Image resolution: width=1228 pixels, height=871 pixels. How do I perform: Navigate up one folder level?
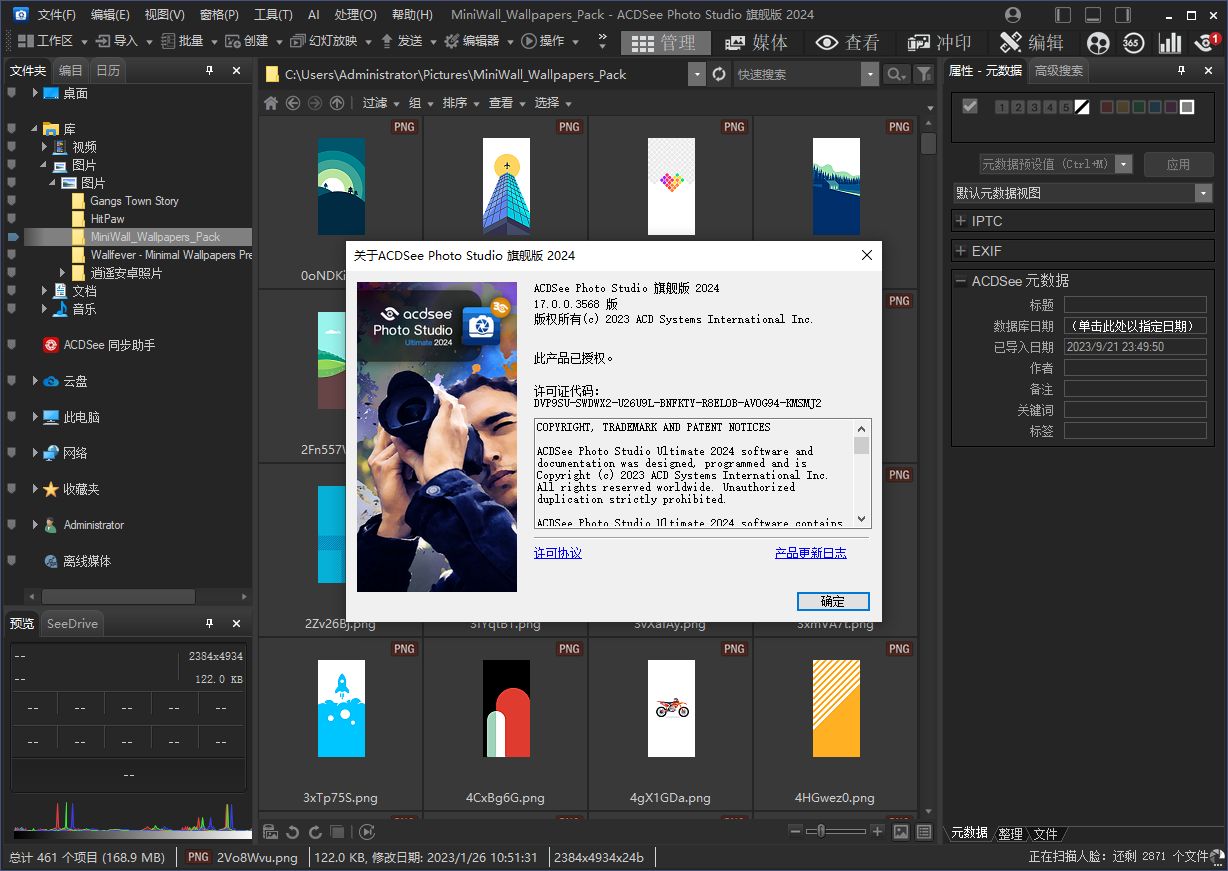coord(337,103)
